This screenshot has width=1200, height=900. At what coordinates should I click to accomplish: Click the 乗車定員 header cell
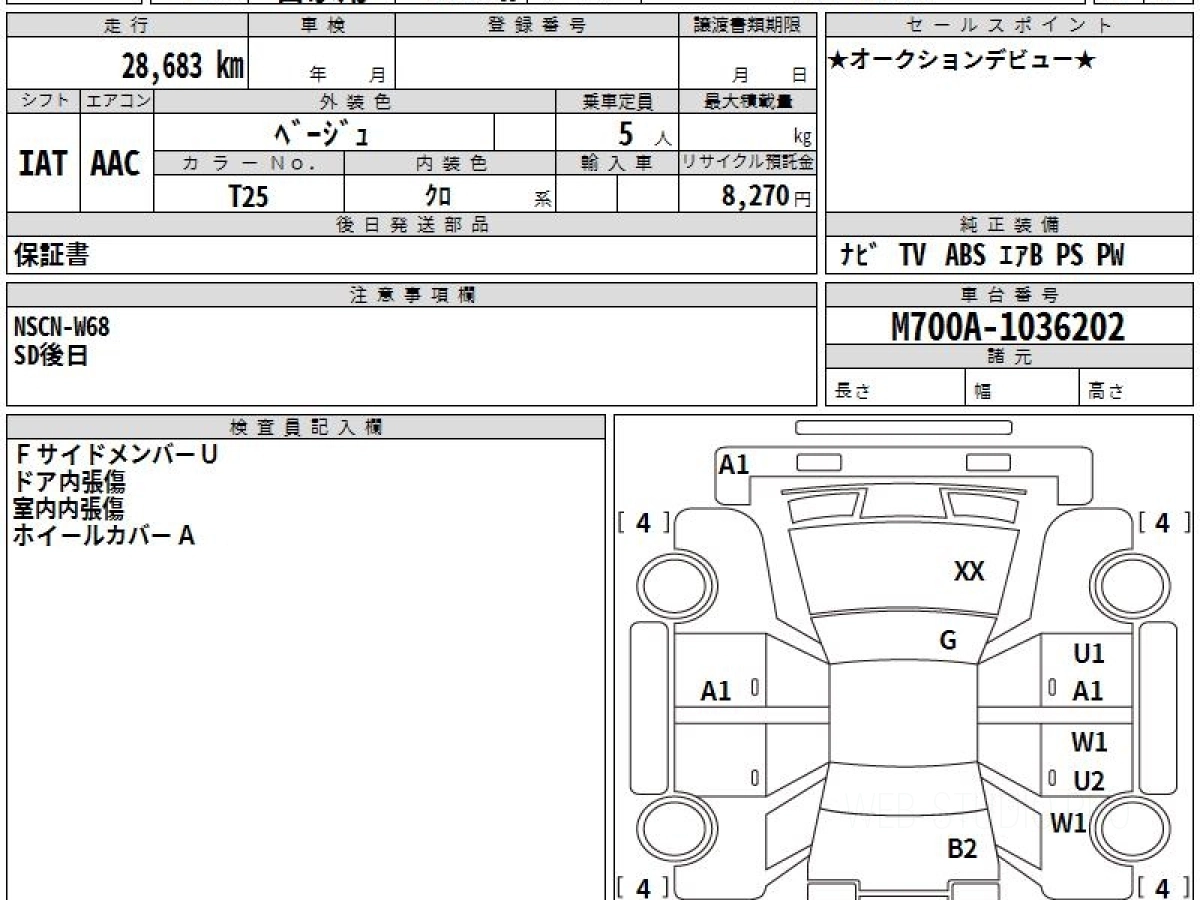coord(617,101)
